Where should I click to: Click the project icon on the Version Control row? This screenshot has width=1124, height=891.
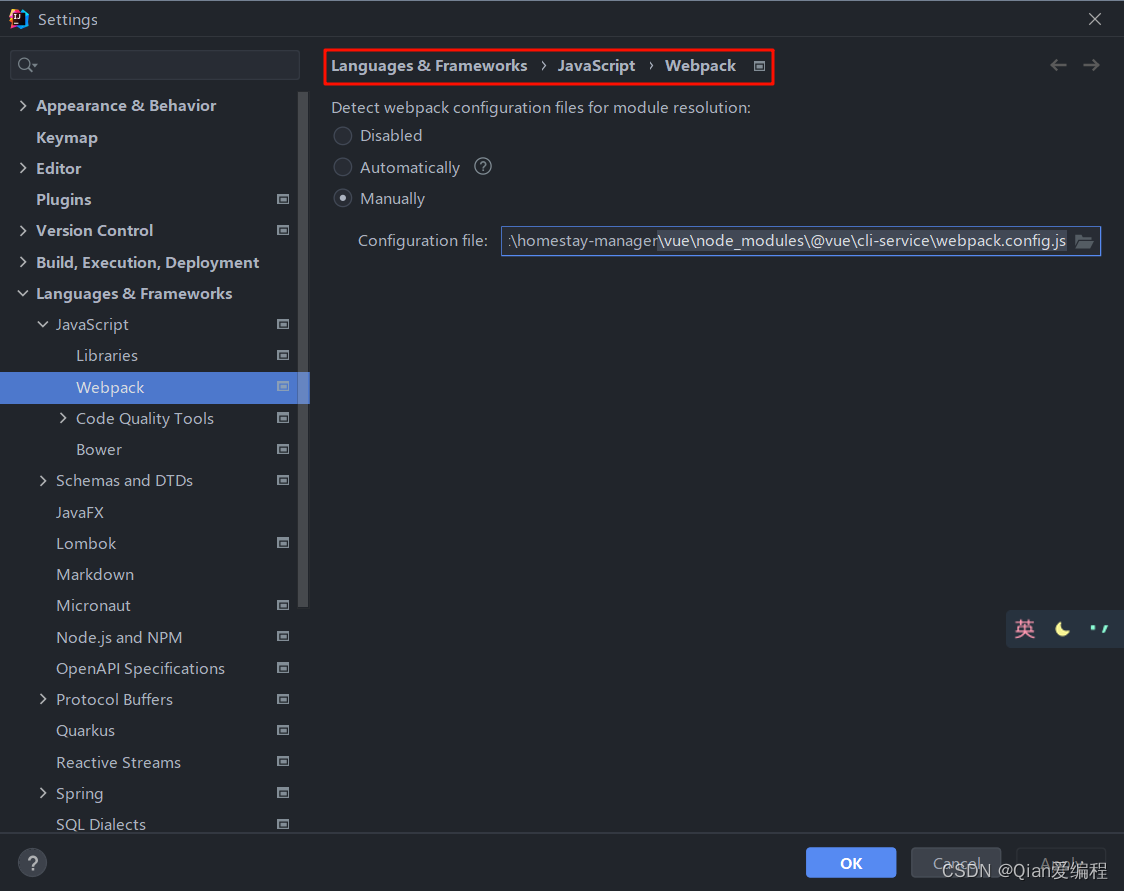283,231
